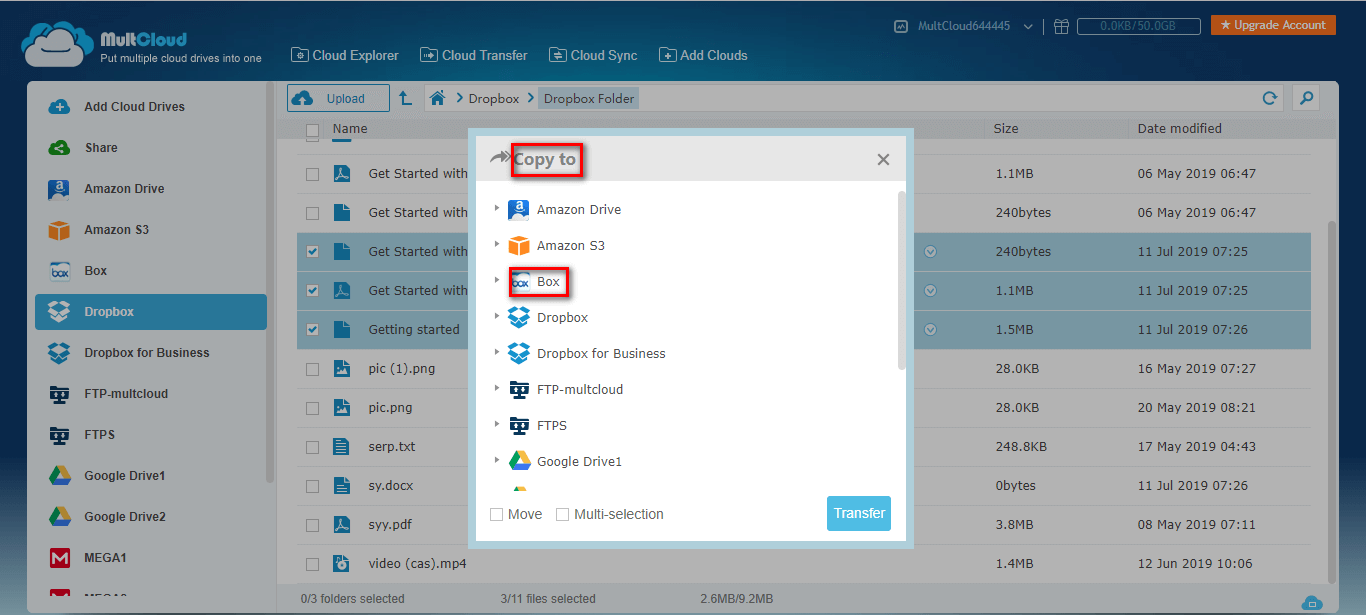The height and width of the screenshot is (615, 1366).
Task: Expand the FTP-multcloud tree node arrow
Action: (x=497, y=389)
